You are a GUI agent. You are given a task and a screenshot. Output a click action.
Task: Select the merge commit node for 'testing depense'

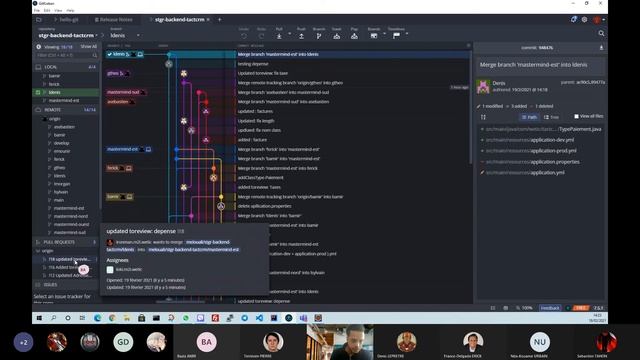pyautogui.click(x=169, y=64)
